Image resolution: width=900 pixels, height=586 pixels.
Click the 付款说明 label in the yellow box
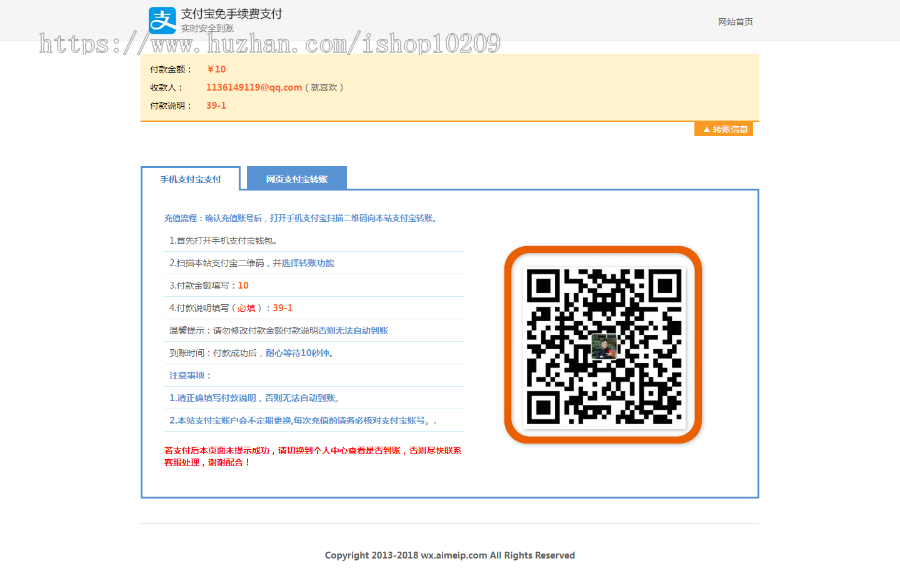tap(170, 106)
